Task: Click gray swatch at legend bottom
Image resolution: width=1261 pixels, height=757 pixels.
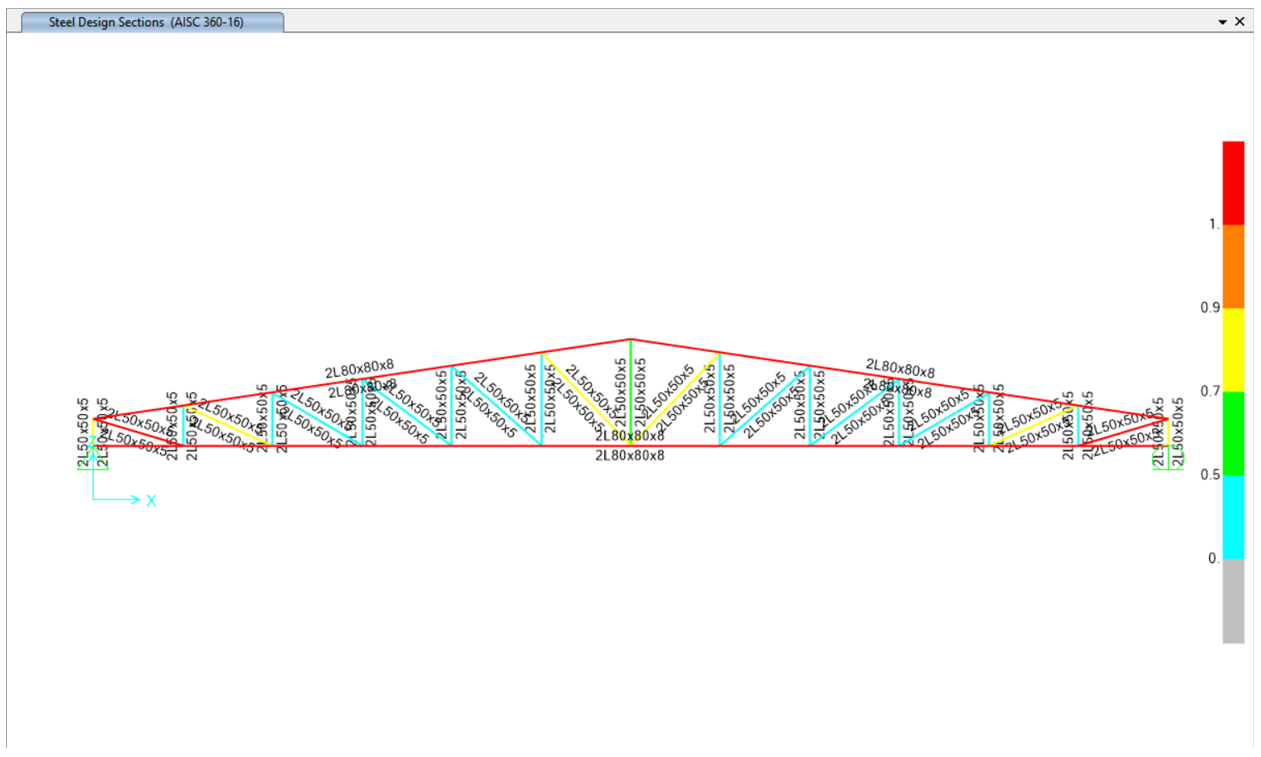Action: [1233, 600]
